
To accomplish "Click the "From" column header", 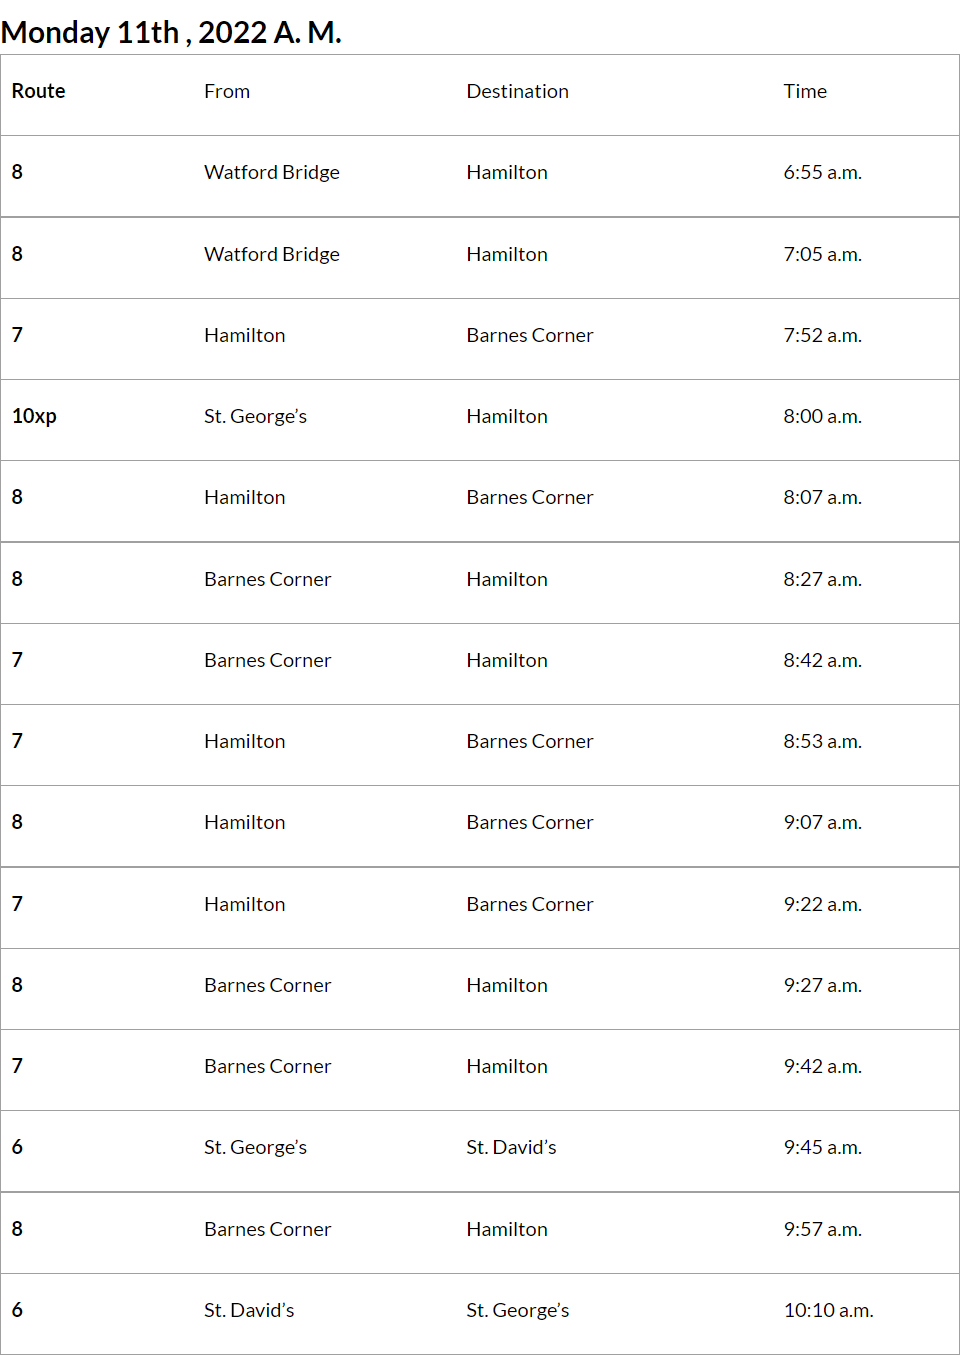I will (227, 91).
